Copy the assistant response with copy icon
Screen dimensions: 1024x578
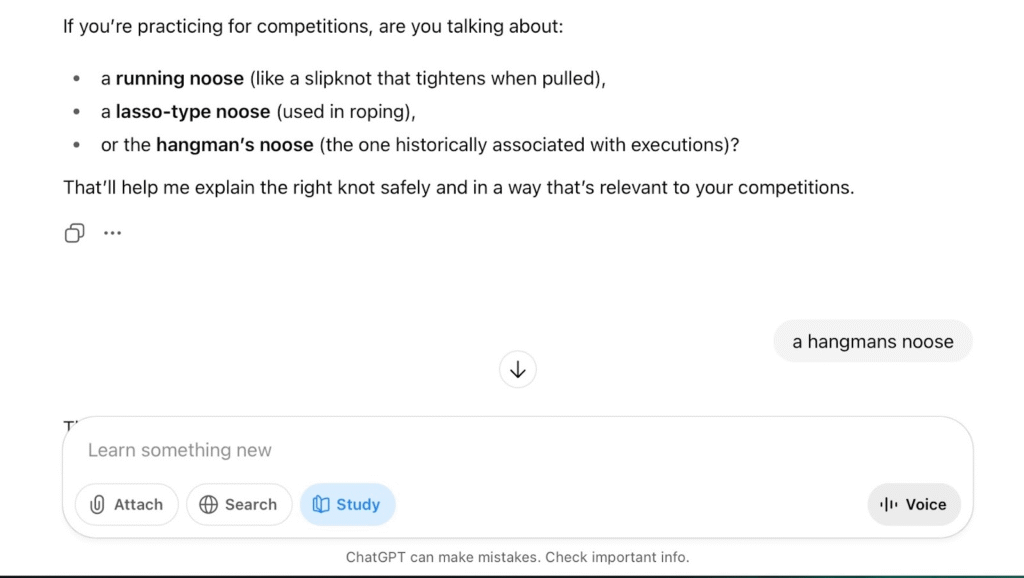click(x=74, y=233)
